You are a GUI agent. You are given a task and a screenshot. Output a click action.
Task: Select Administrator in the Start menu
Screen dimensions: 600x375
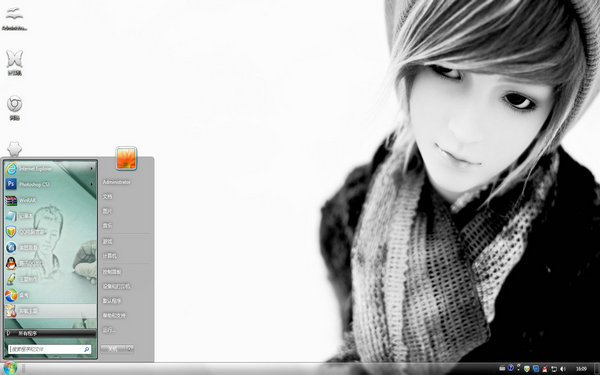coord(116,182)
